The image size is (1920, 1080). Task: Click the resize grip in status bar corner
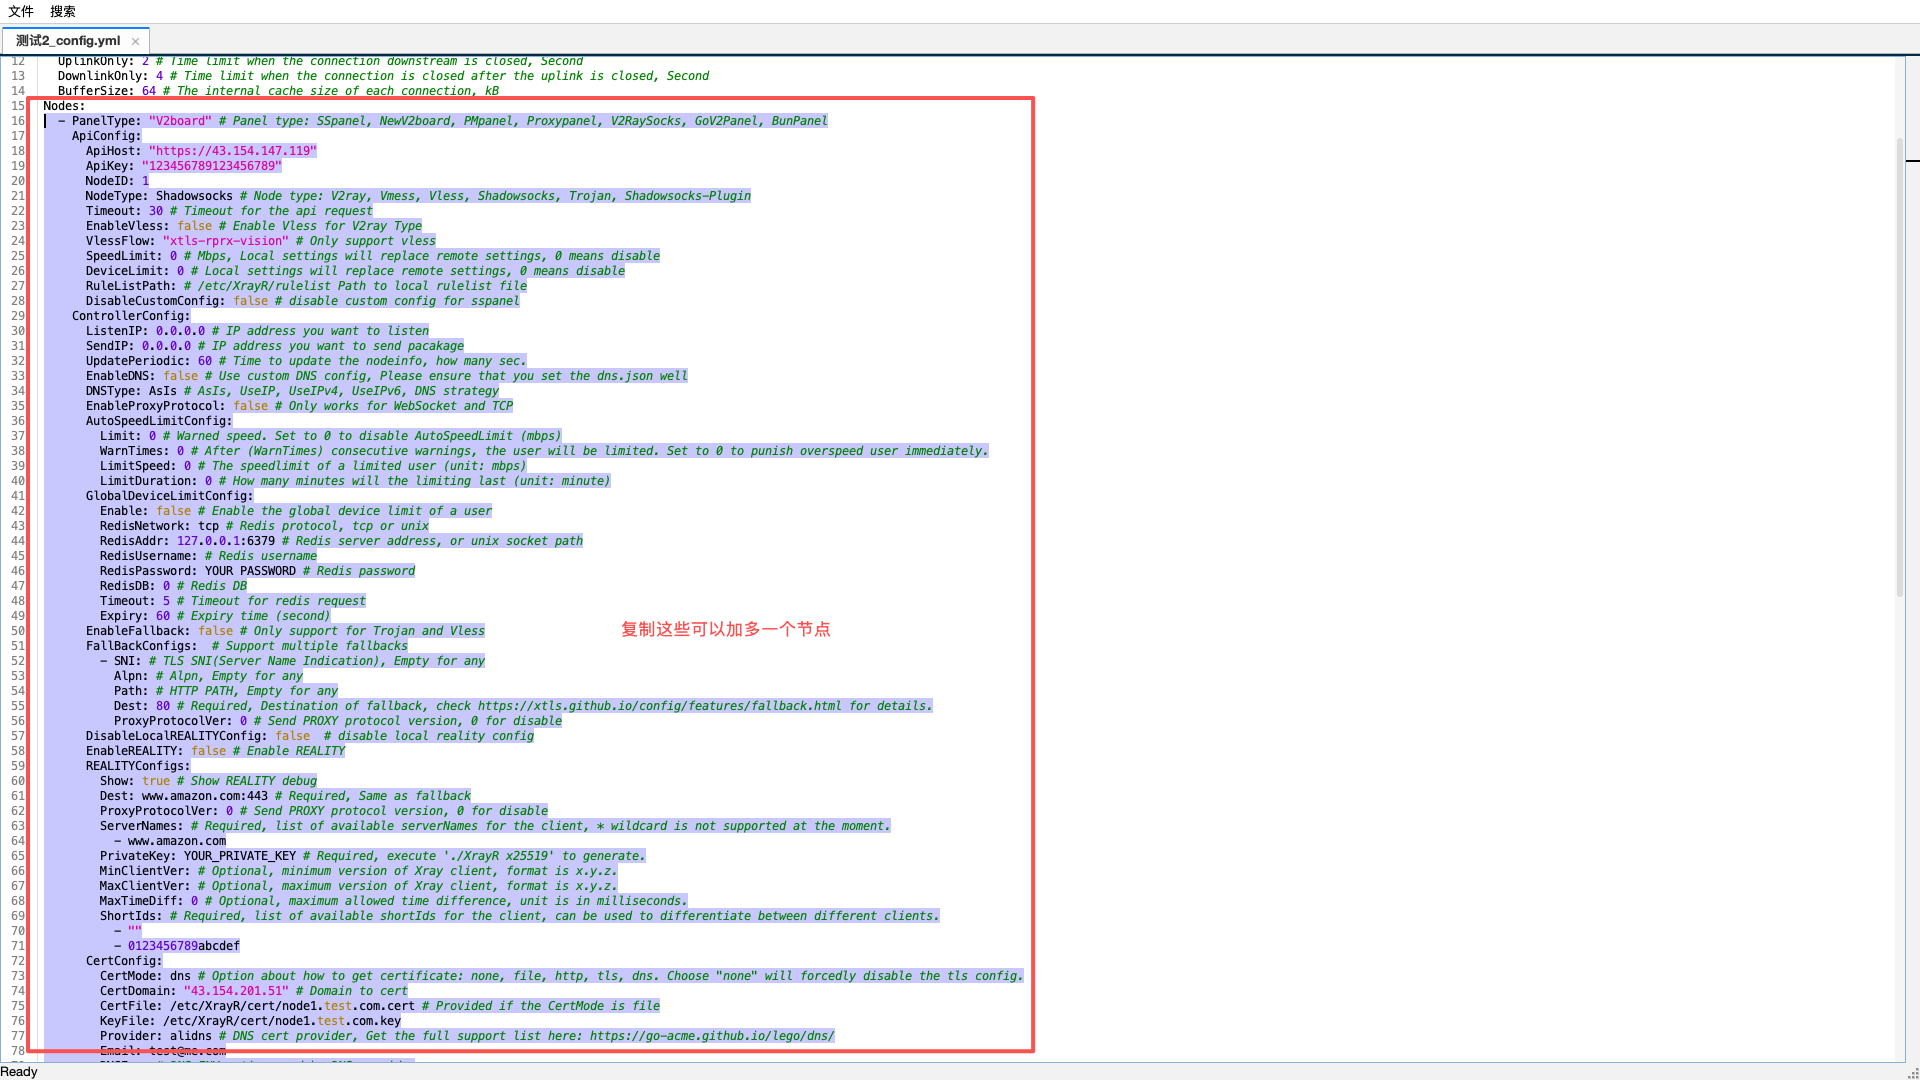[1913, 1073]
